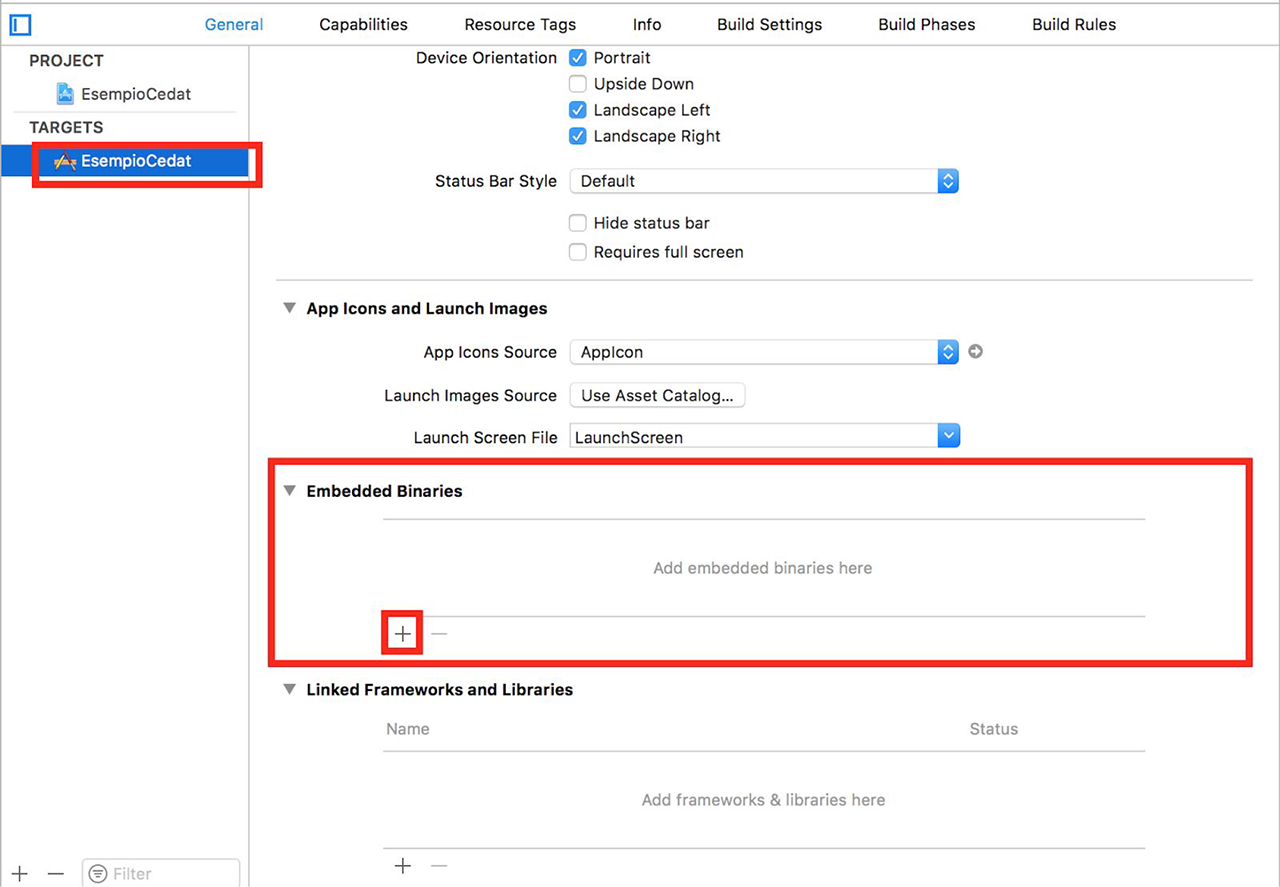Viewport: 1280px width, 887px height.
Task: Toggle the project navigator sidebar icon
Action: pyautogui.click(x=20, y=25)
